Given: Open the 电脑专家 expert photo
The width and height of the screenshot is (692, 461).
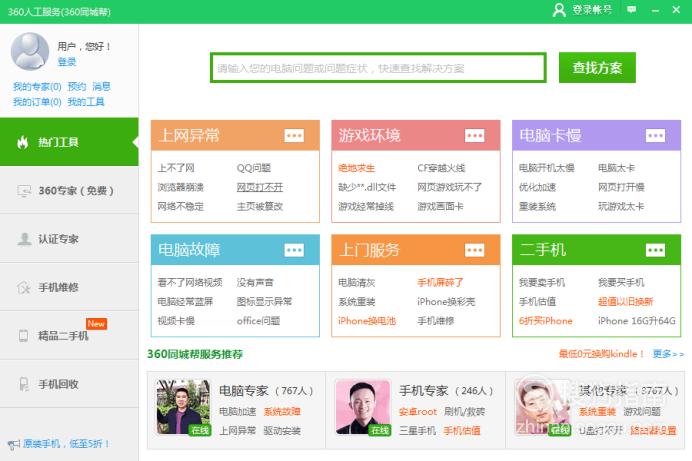Looking at the screenshot, I should 183,407.
